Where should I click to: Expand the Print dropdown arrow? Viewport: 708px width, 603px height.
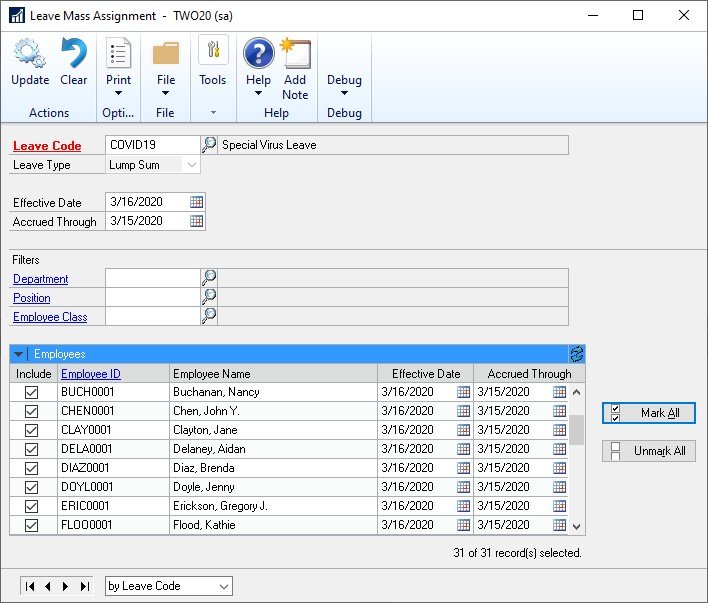click(x=118, y=93)
